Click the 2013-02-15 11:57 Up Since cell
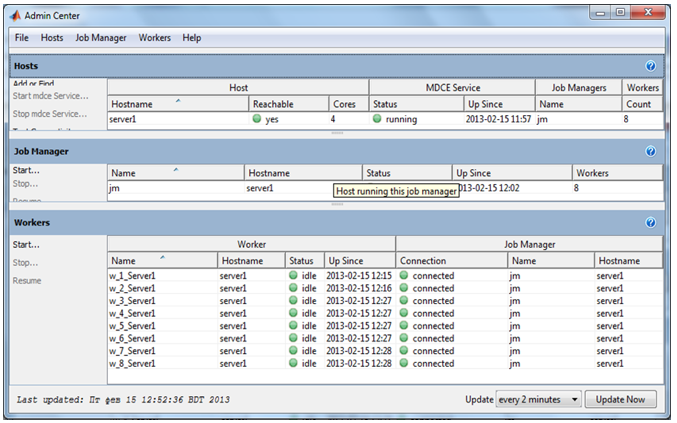 point(498,119)
